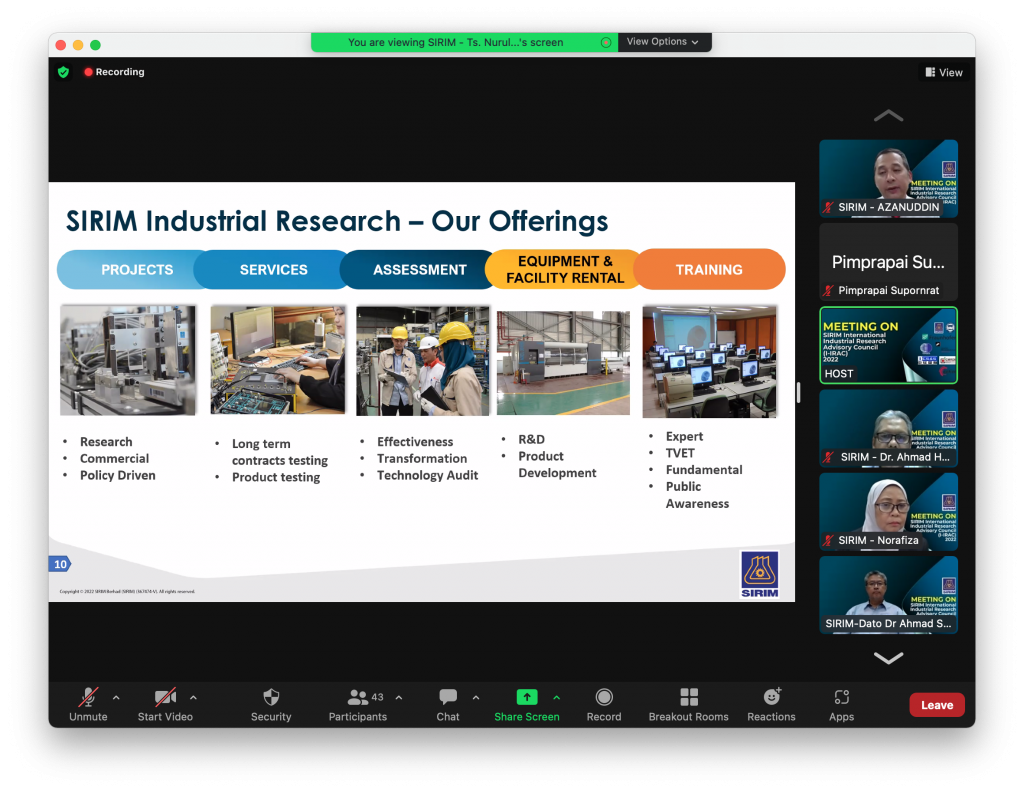Open the View layout menu
Screen dimensions: 1024x792
click(944, 72)
